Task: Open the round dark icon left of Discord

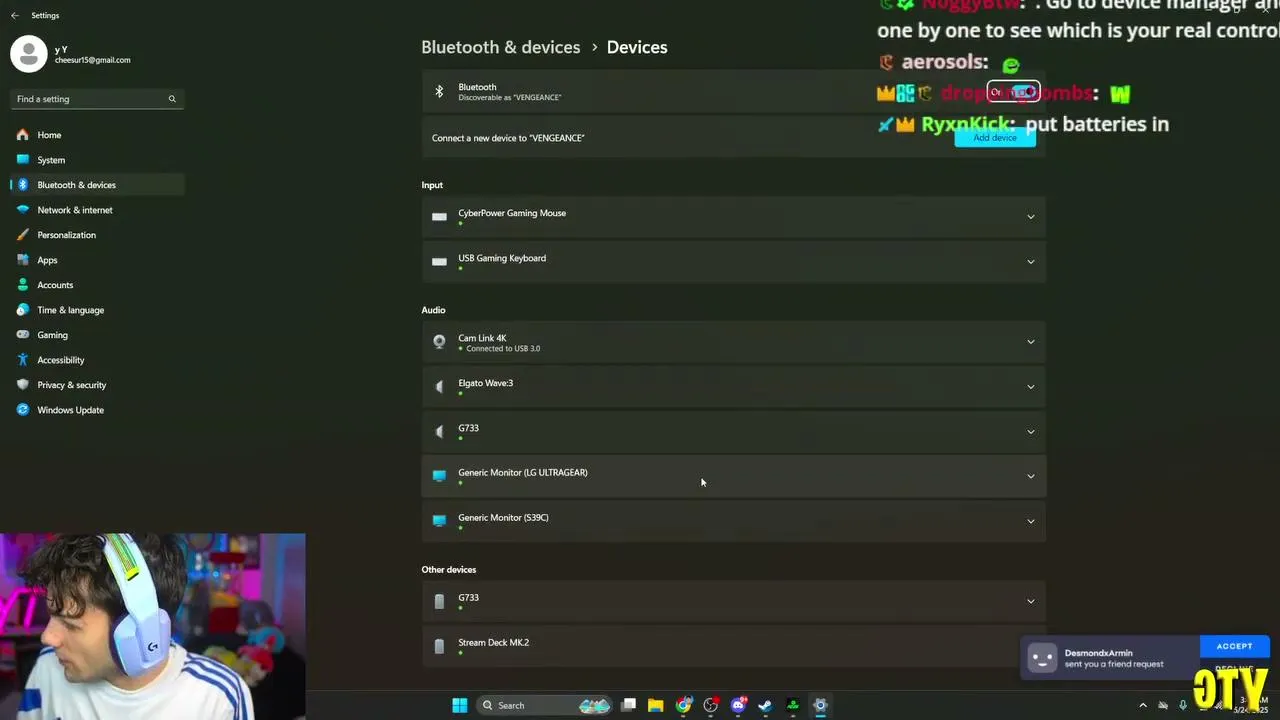Action: click(x=711, y=705)
